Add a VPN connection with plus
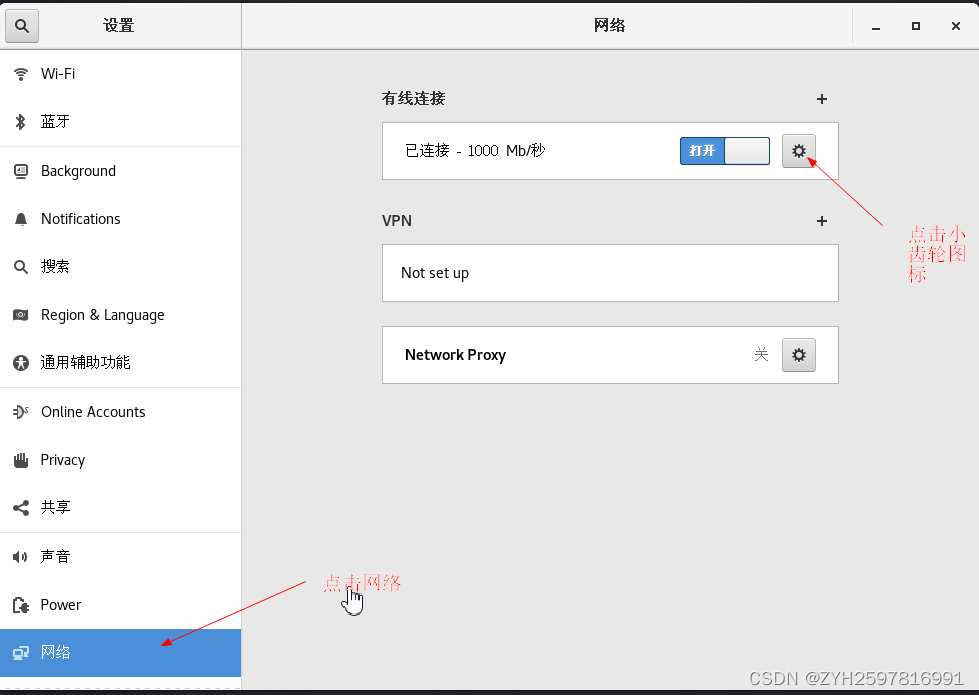979x695 pixels. (822, 221)
